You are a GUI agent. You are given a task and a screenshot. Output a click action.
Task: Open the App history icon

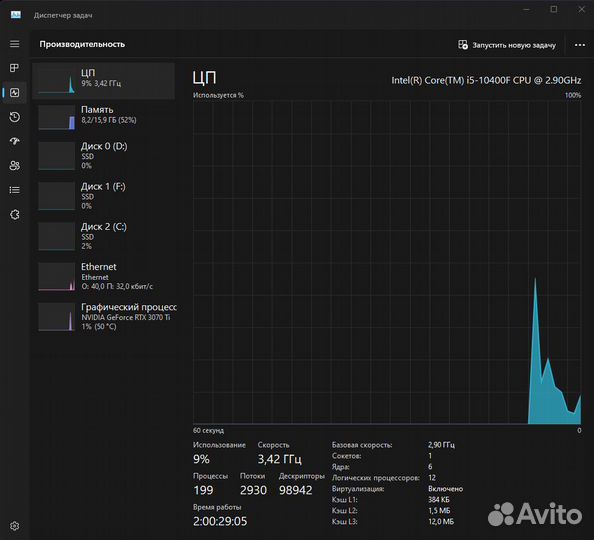pos(14,117)
